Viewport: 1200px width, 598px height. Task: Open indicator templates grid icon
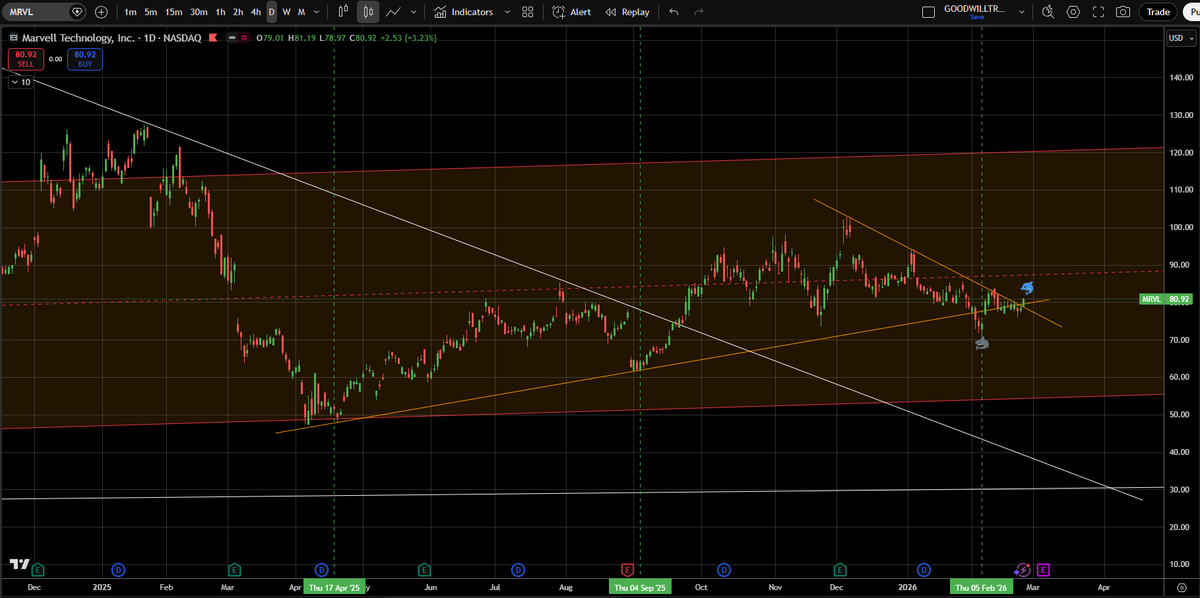tap(528, 12)
